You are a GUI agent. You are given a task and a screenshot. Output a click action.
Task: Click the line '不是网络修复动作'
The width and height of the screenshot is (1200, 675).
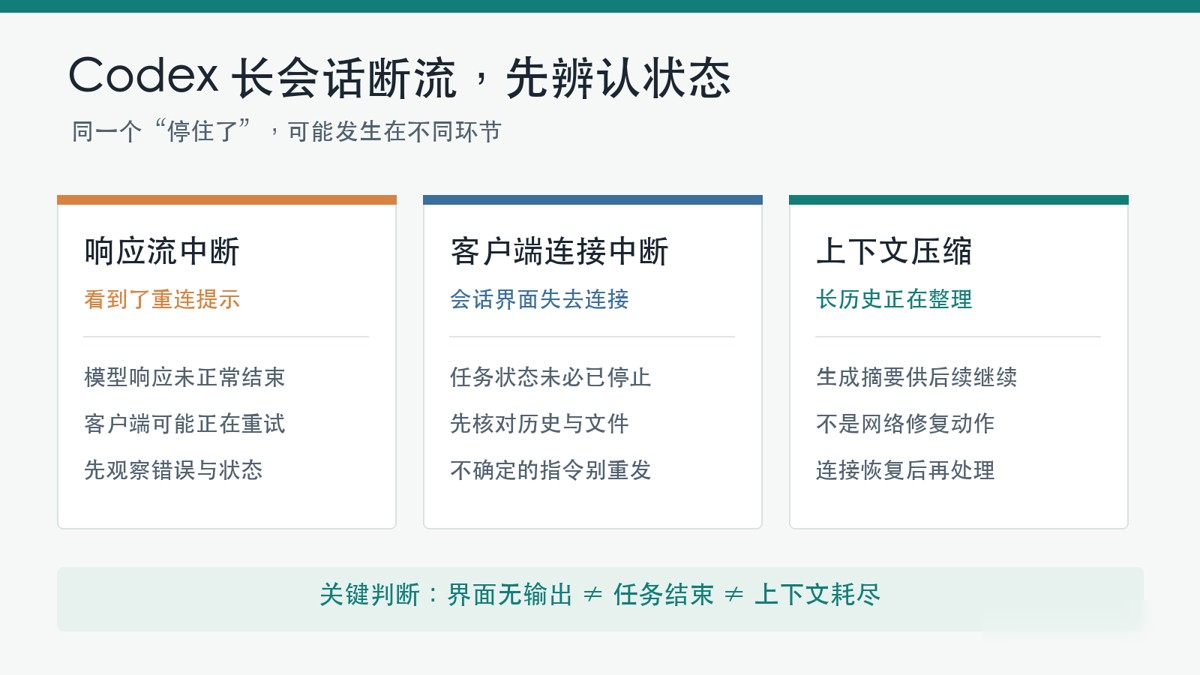tap(905, 424)
